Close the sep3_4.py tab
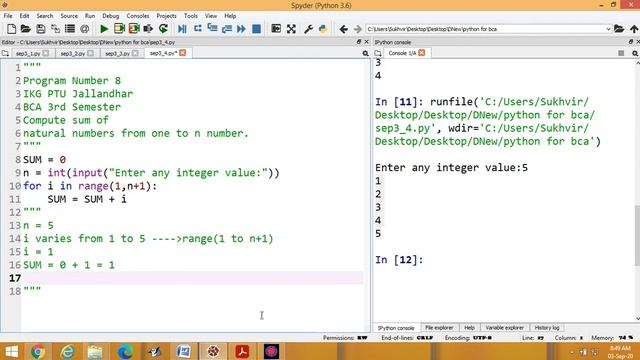Screen dimensions: 640x360 click(183, 53)
